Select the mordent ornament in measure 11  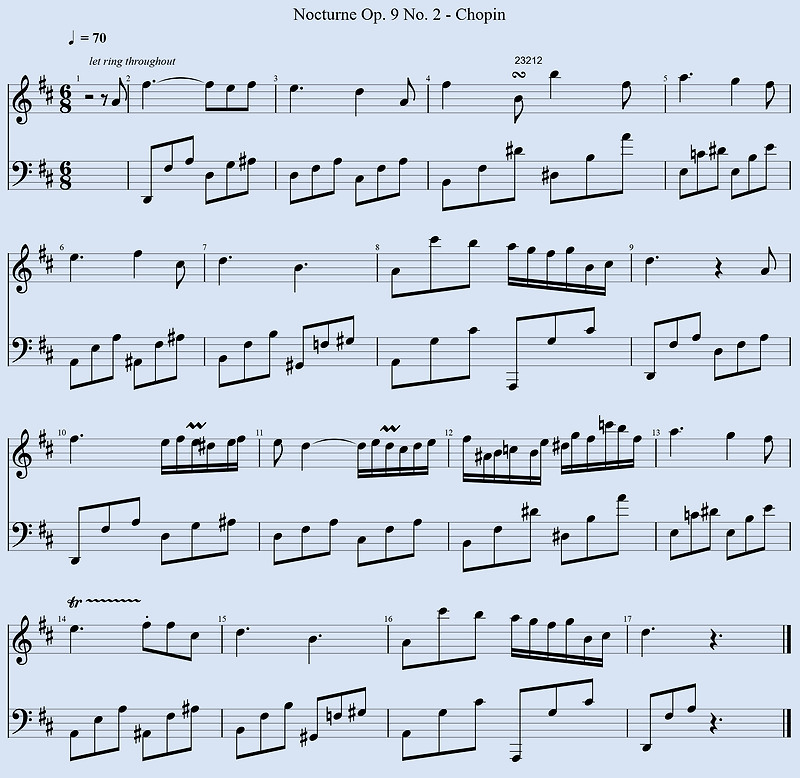[x=390, y=428]
